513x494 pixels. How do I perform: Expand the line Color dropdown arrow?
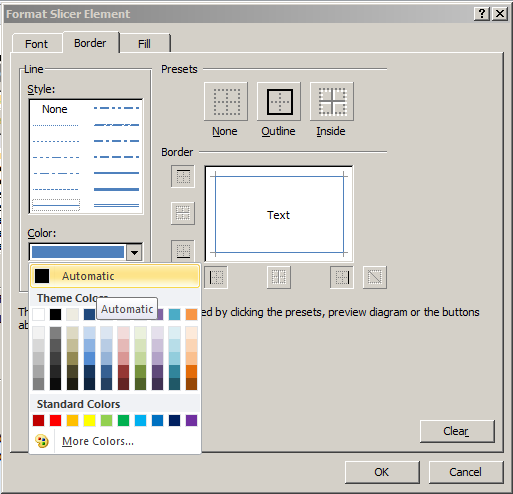(134, 252)
